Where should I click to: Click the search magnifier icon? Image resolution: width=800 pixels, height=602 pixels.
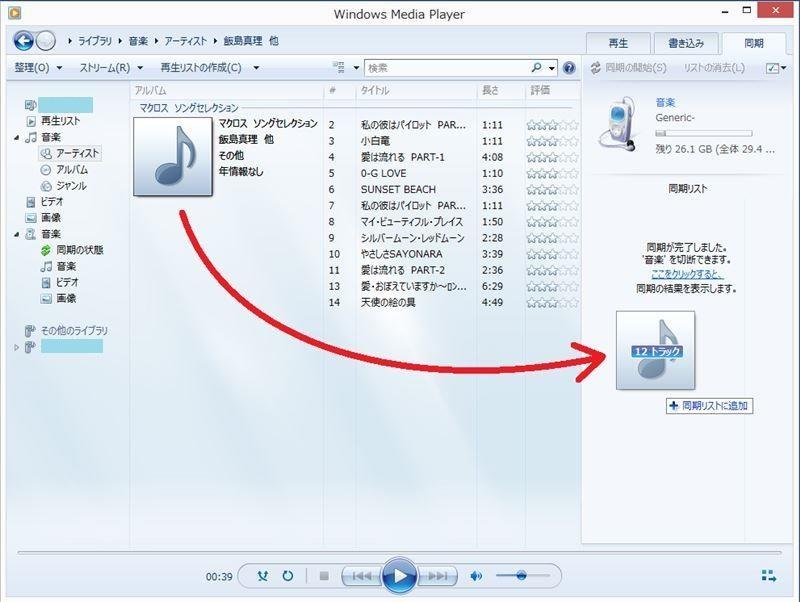point(536,67)
